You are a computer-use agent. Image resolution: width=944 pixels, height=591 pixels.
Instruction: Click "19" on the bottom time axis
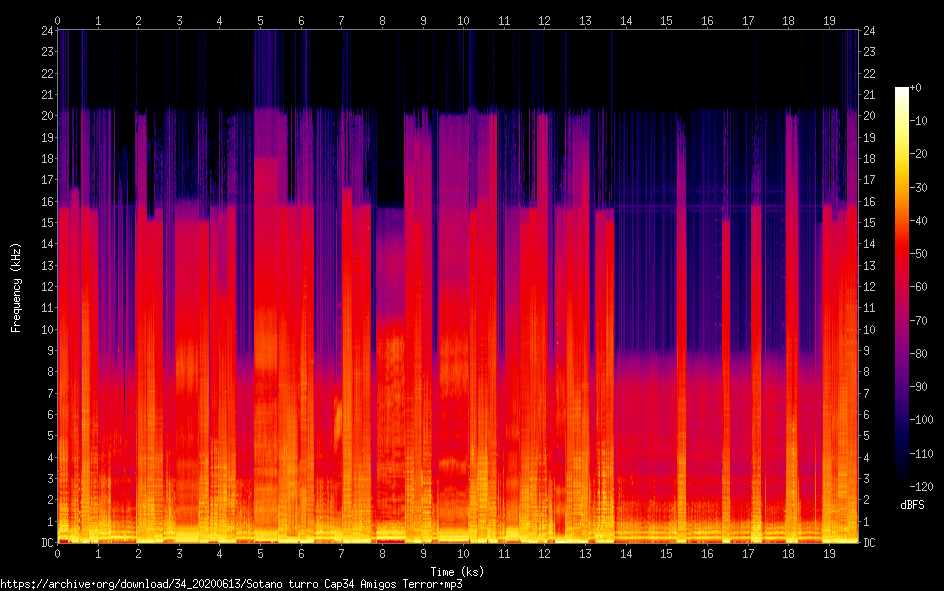click(x=829, y=554)
